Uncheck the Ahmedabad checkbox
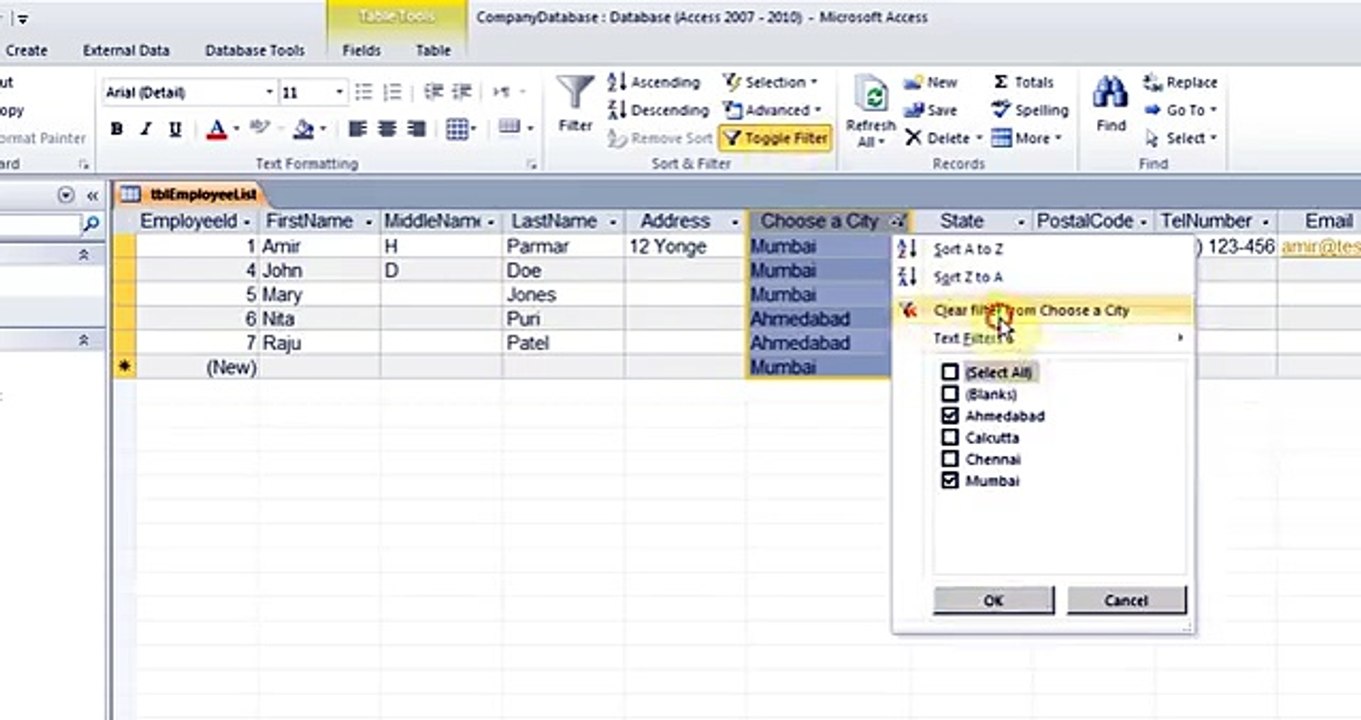The width and height of the screenshot is (1361, 720). point(950,416)
